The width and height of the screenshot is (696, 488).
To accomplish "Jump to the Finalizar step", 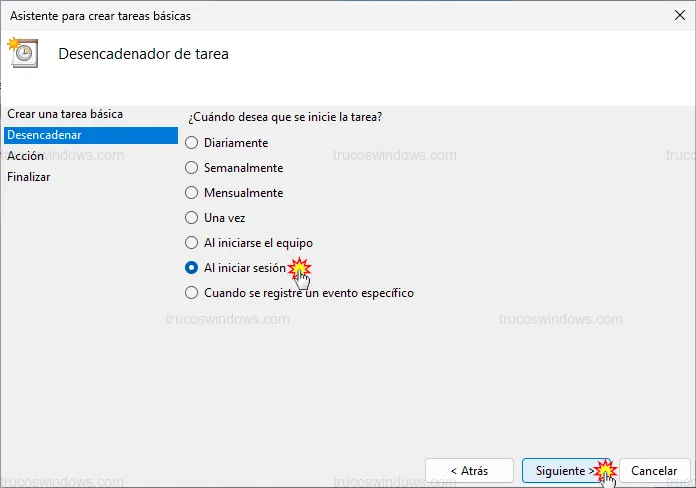I will click(x=29, y=177).
